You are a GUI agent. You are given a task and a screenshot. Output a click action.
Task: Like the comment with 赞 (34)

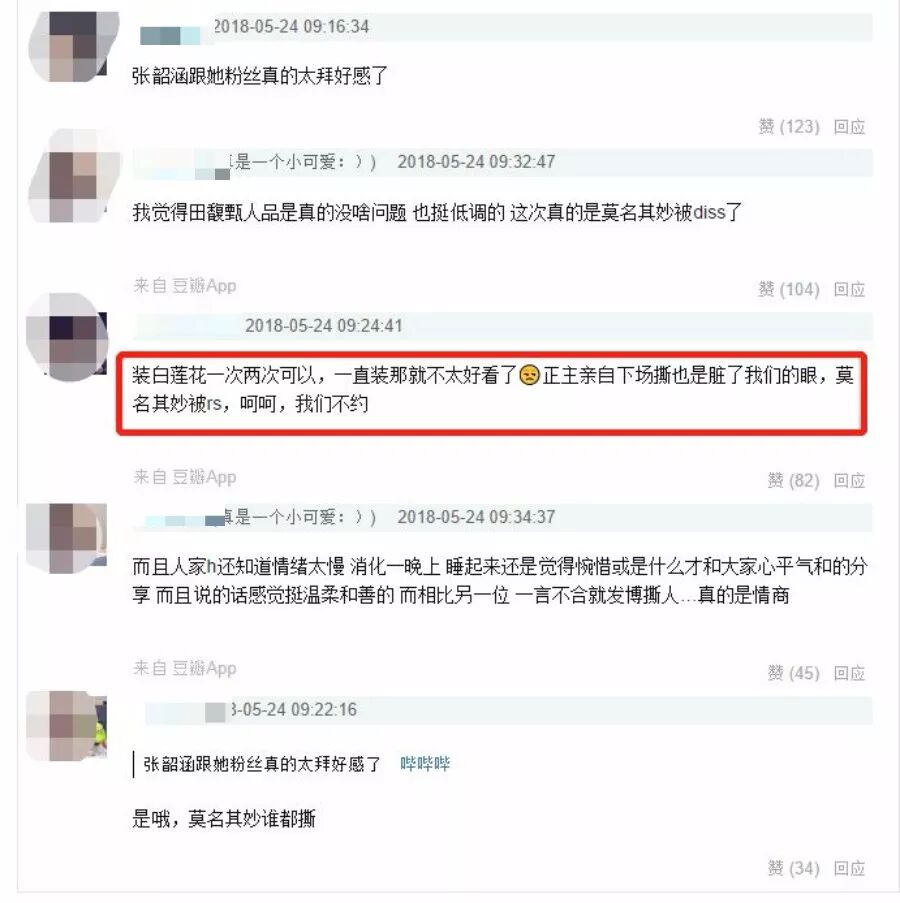[x=793, y=868]
